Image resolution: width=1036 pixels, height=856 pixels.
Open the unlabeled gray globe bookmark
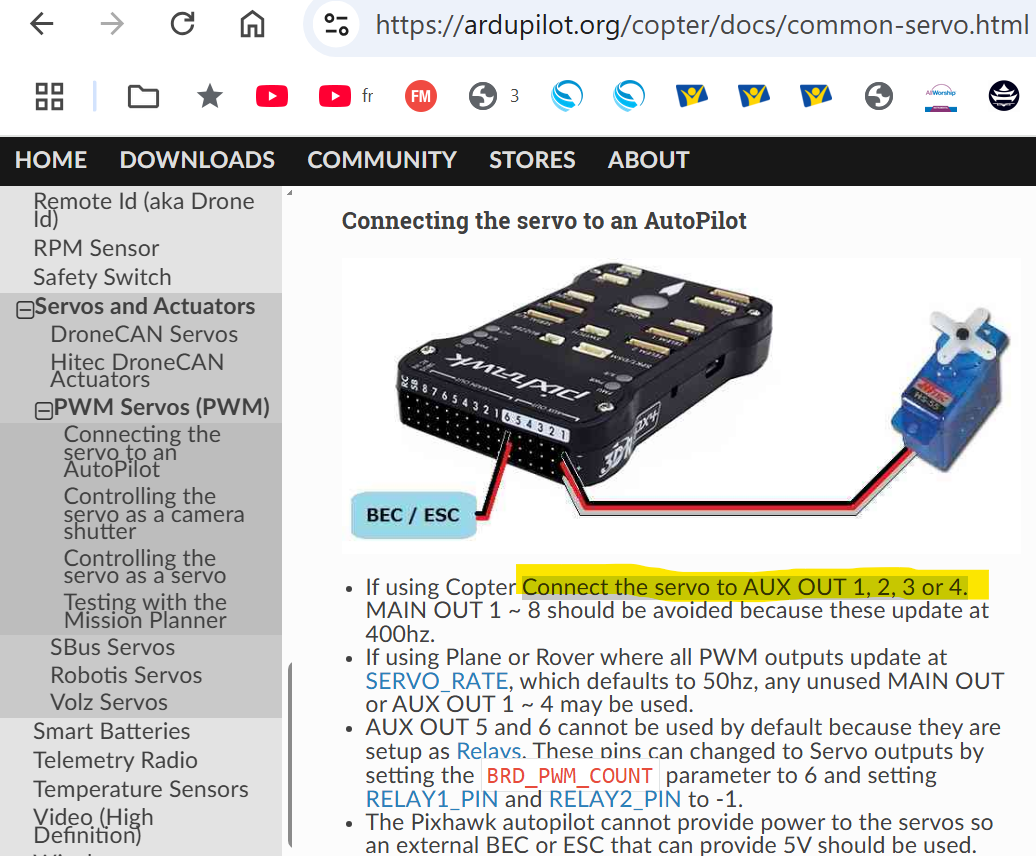click(879, 96)
